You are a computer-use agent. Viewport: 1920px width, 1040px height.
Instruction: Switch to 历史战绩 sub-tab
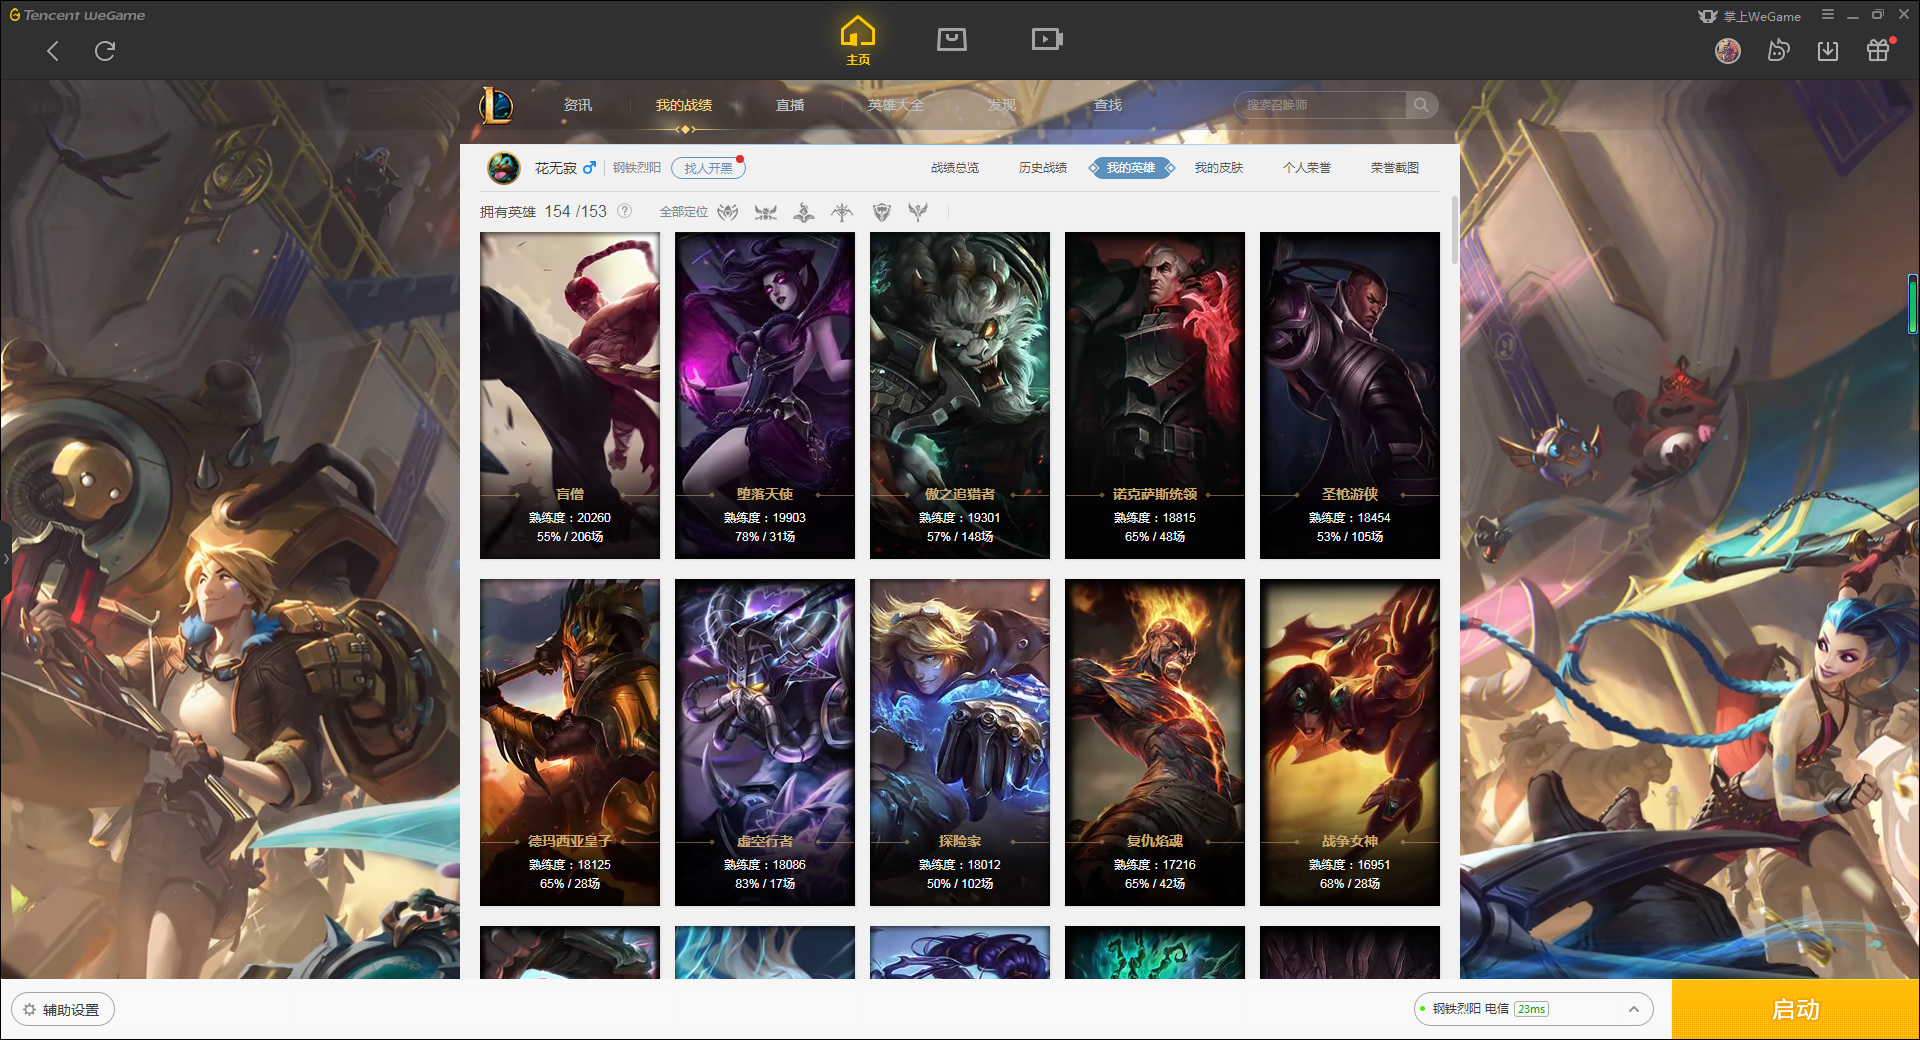1043,168
